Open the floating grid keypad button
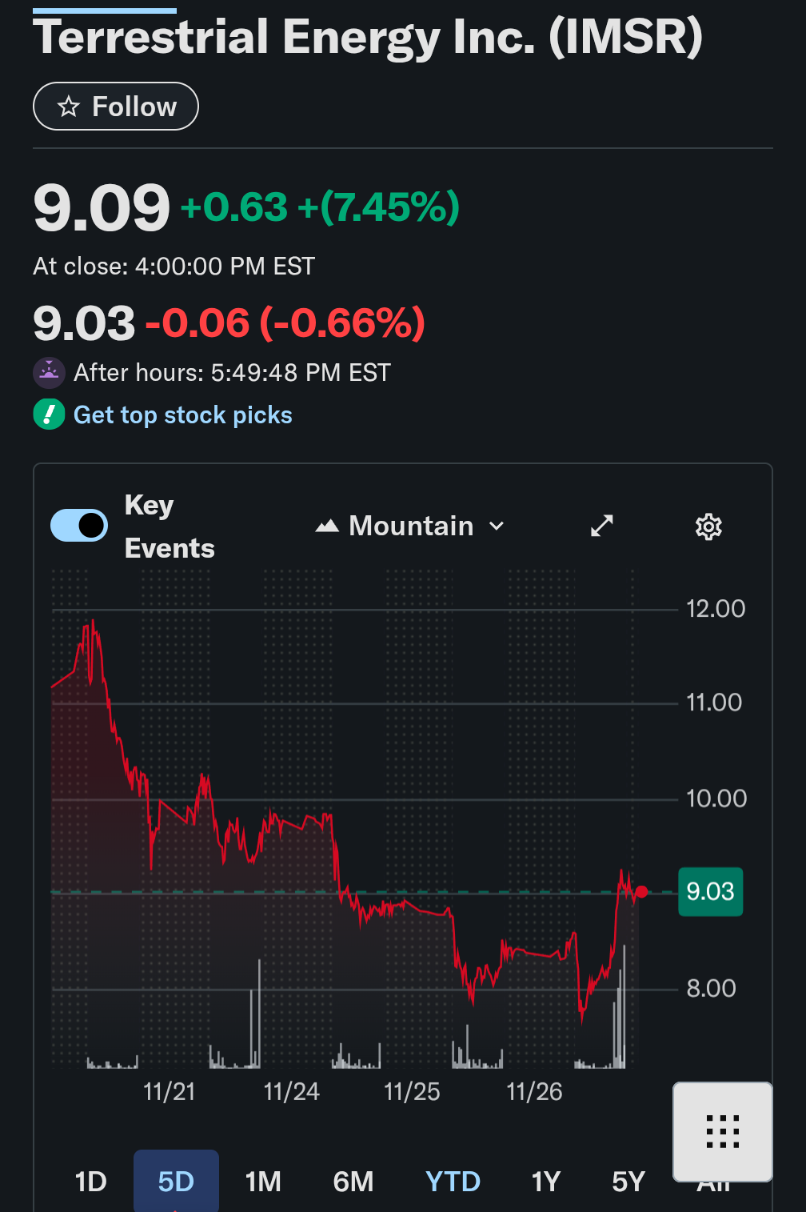Viewport: 806px width, 1212px height. 722,1132
